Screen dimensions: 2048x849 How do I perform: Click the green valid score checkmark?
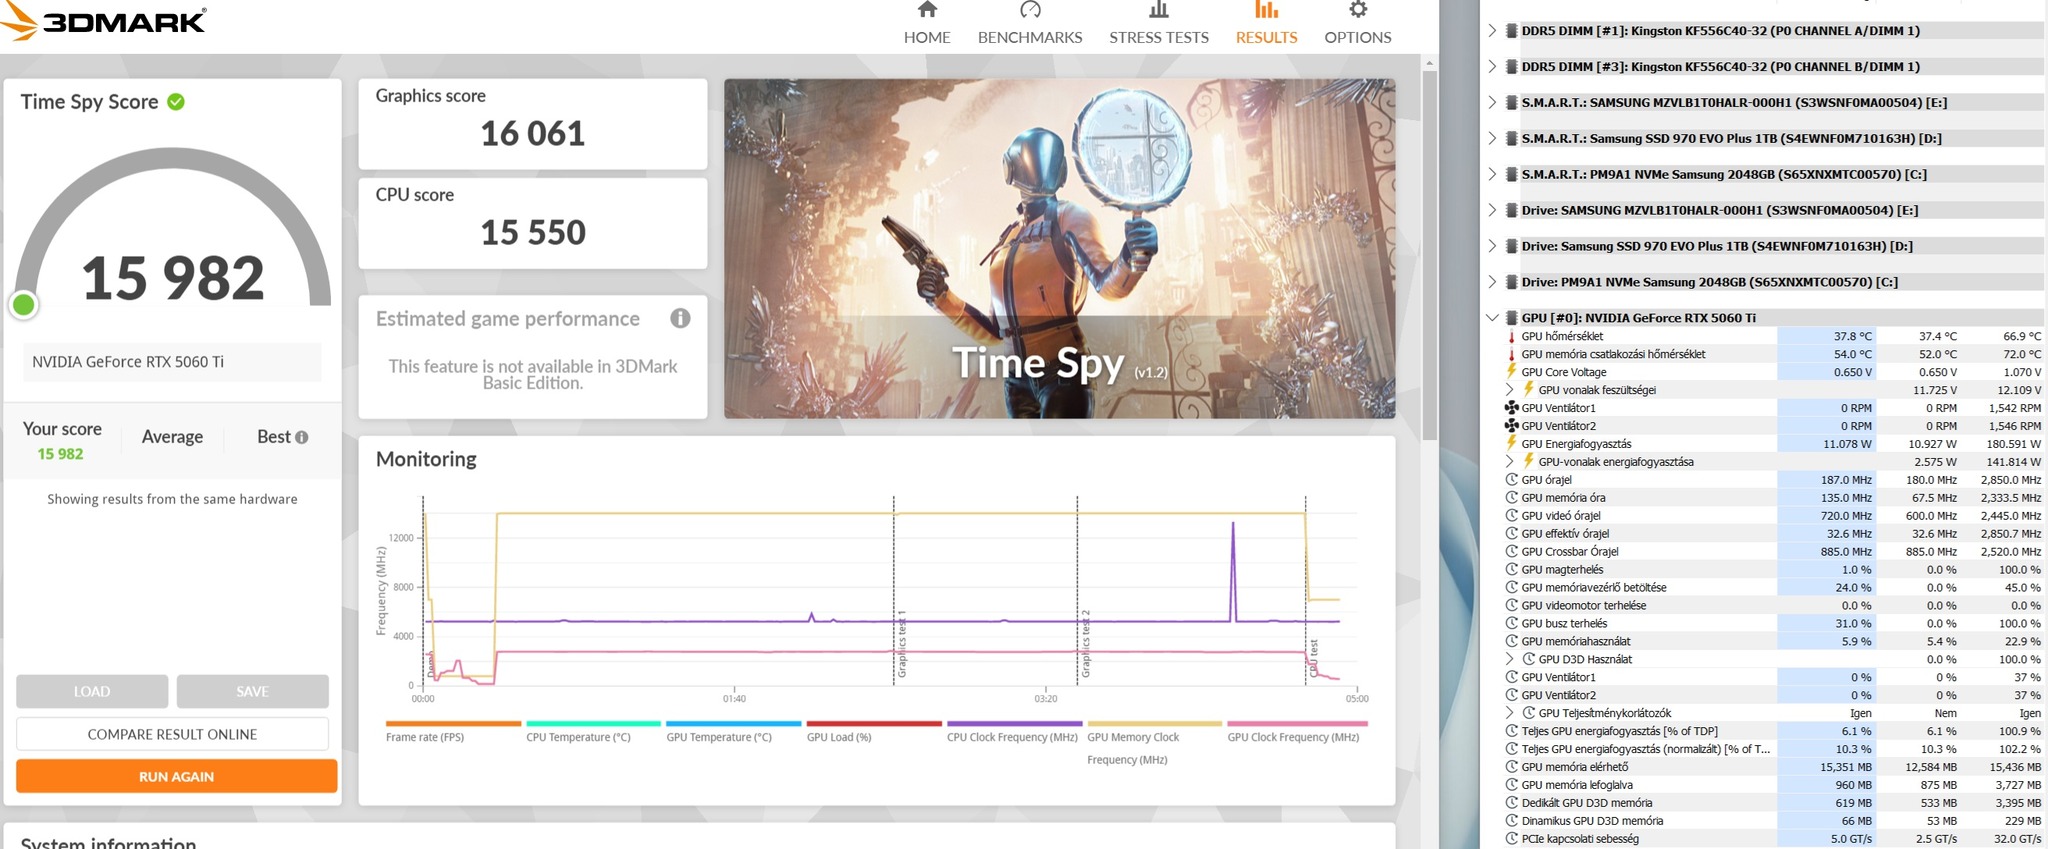176,102
